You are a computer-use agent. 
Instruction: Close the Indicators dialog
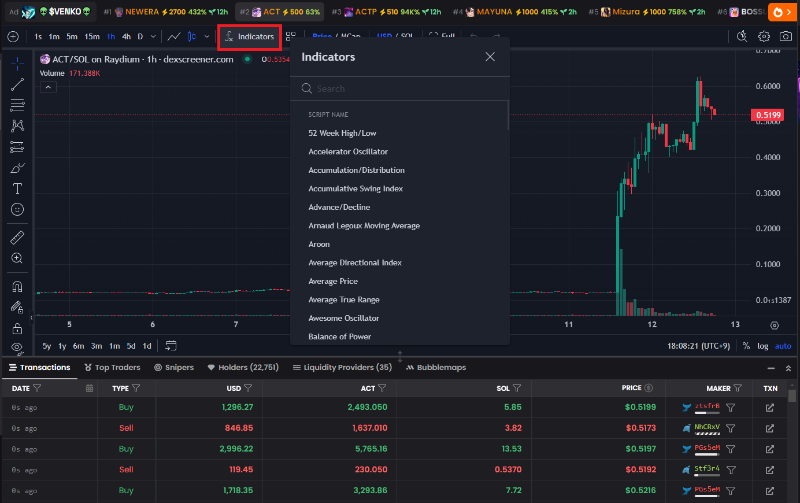[490, 57]
